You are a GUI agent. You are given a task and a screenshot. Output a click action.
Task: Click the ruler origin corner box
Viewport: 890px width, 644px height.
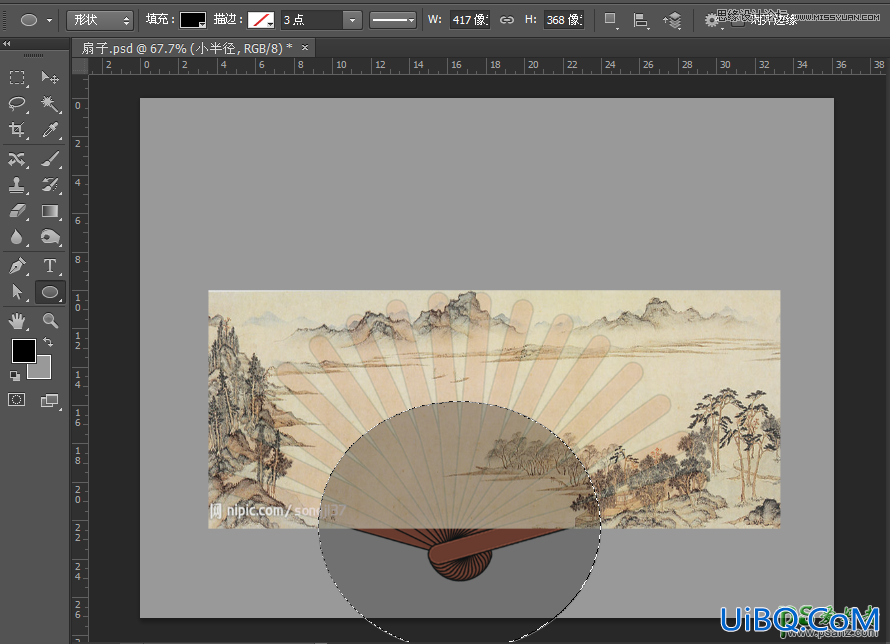point(80,66)
